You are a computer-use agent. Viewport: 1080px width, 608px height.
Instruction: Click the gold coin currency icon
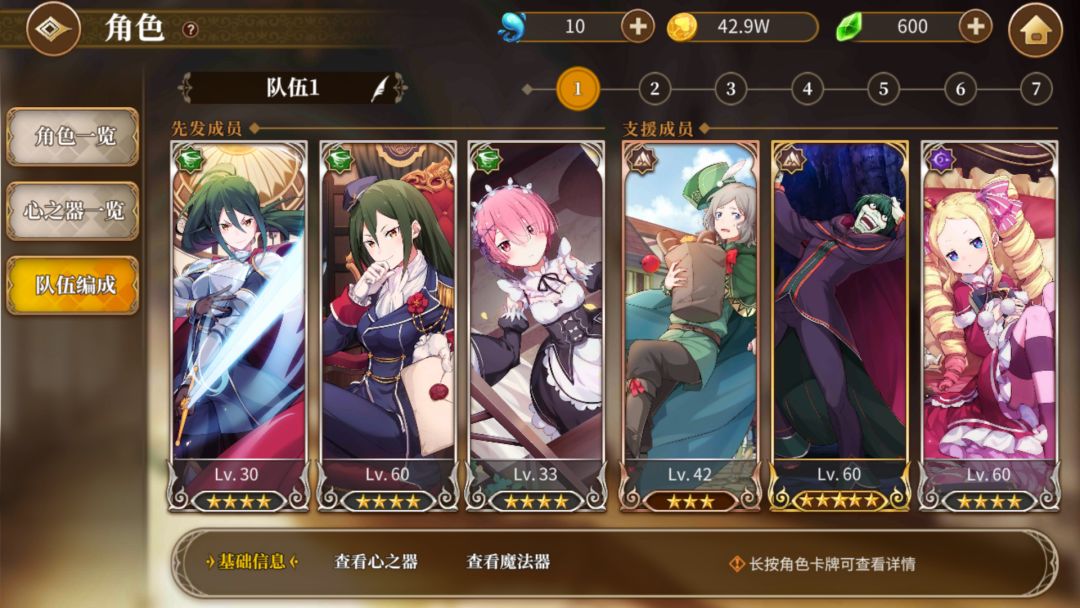(x=682, y=28)
